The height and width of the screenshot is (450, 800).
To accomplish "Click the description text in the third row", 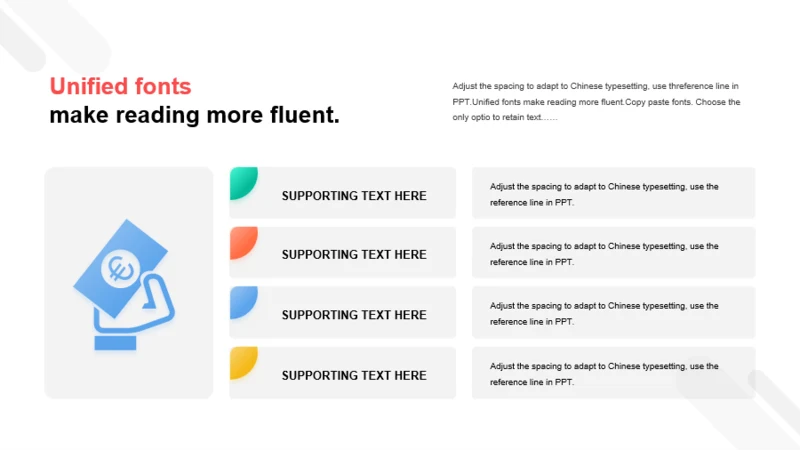I will (x=604, y=313).
